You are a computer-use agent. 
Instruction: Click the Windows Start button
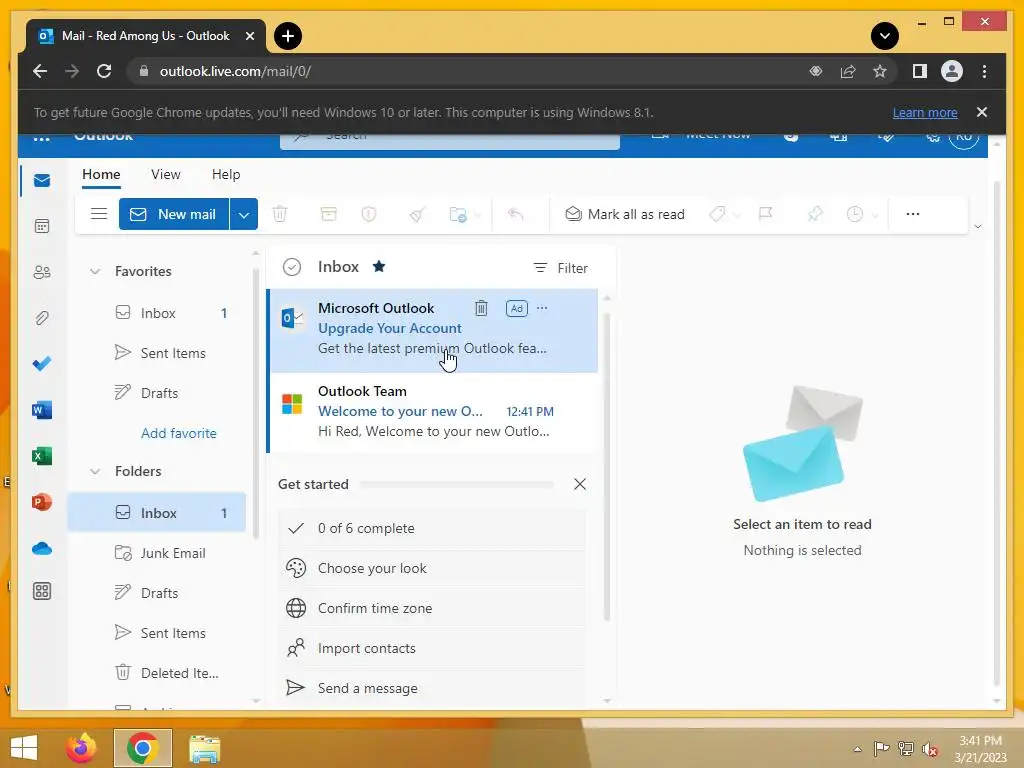[24, 748]
